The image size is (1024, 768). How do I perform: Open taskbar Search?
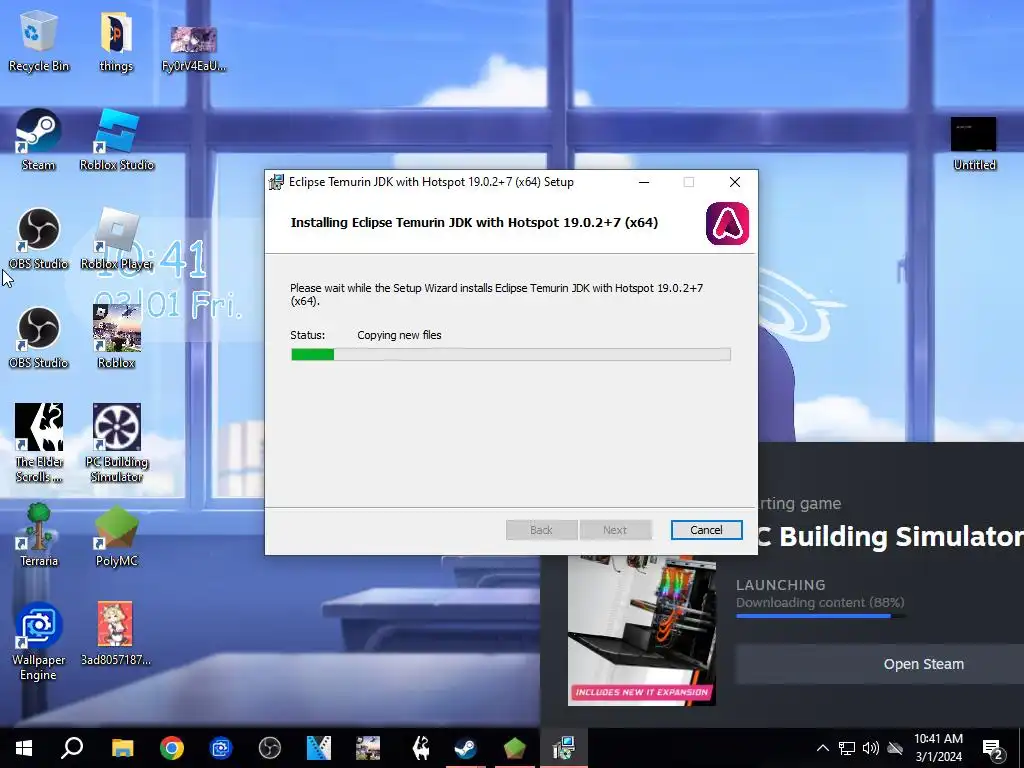tap(72, 748)
